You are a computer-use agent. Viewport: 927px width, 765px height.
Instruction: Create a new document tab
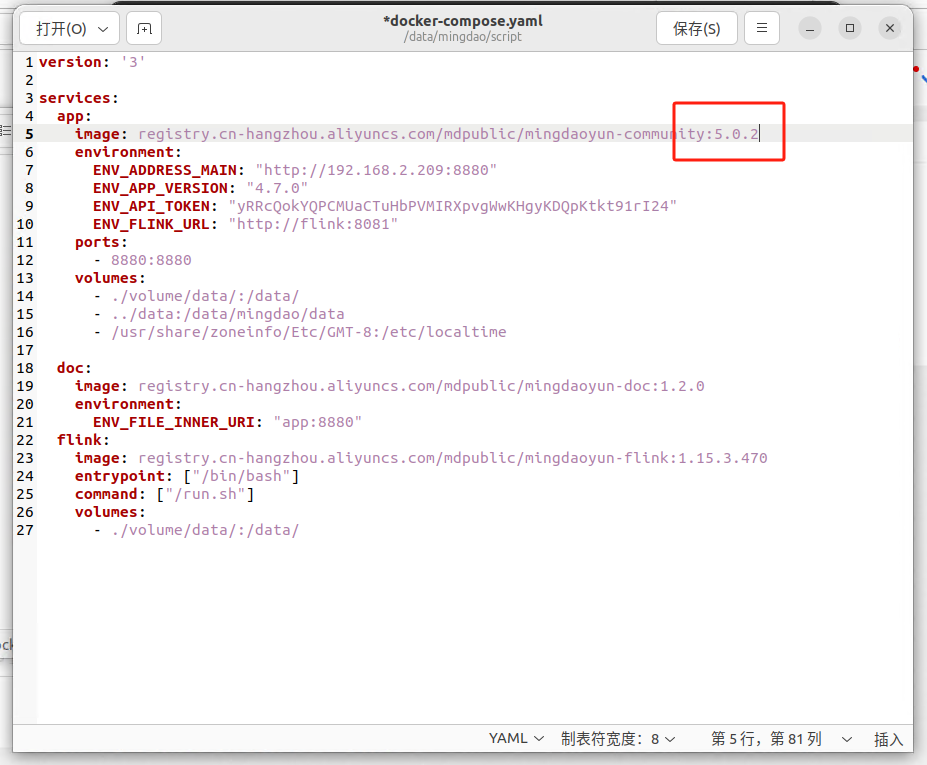pyautogui.click(x=144, y=28)
